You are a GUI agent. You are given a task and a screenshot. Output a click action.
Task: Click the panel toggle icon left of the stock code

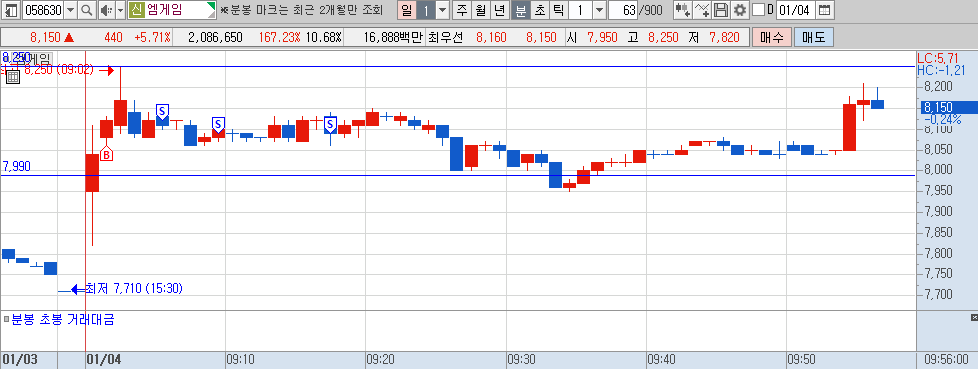(x=11, y=10)
